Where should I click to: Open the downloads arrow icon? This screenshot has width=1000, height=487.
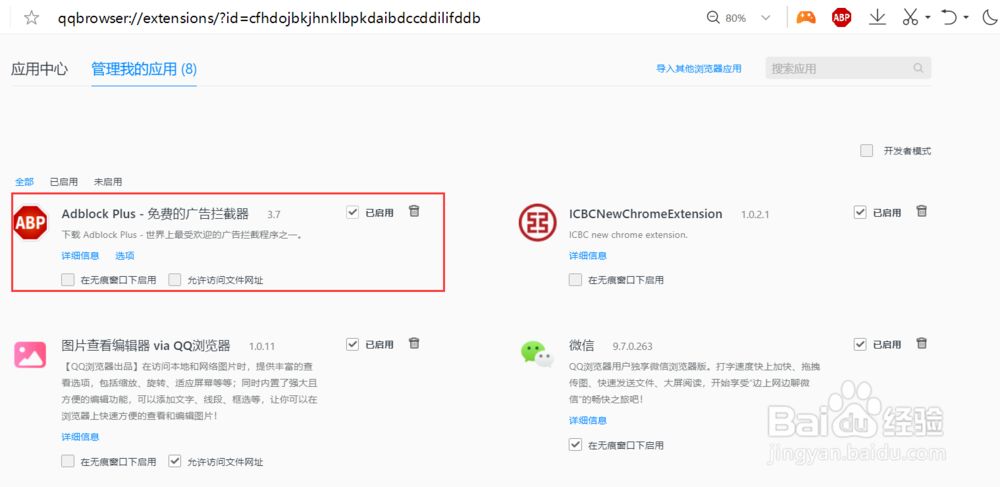pos(878,17)
